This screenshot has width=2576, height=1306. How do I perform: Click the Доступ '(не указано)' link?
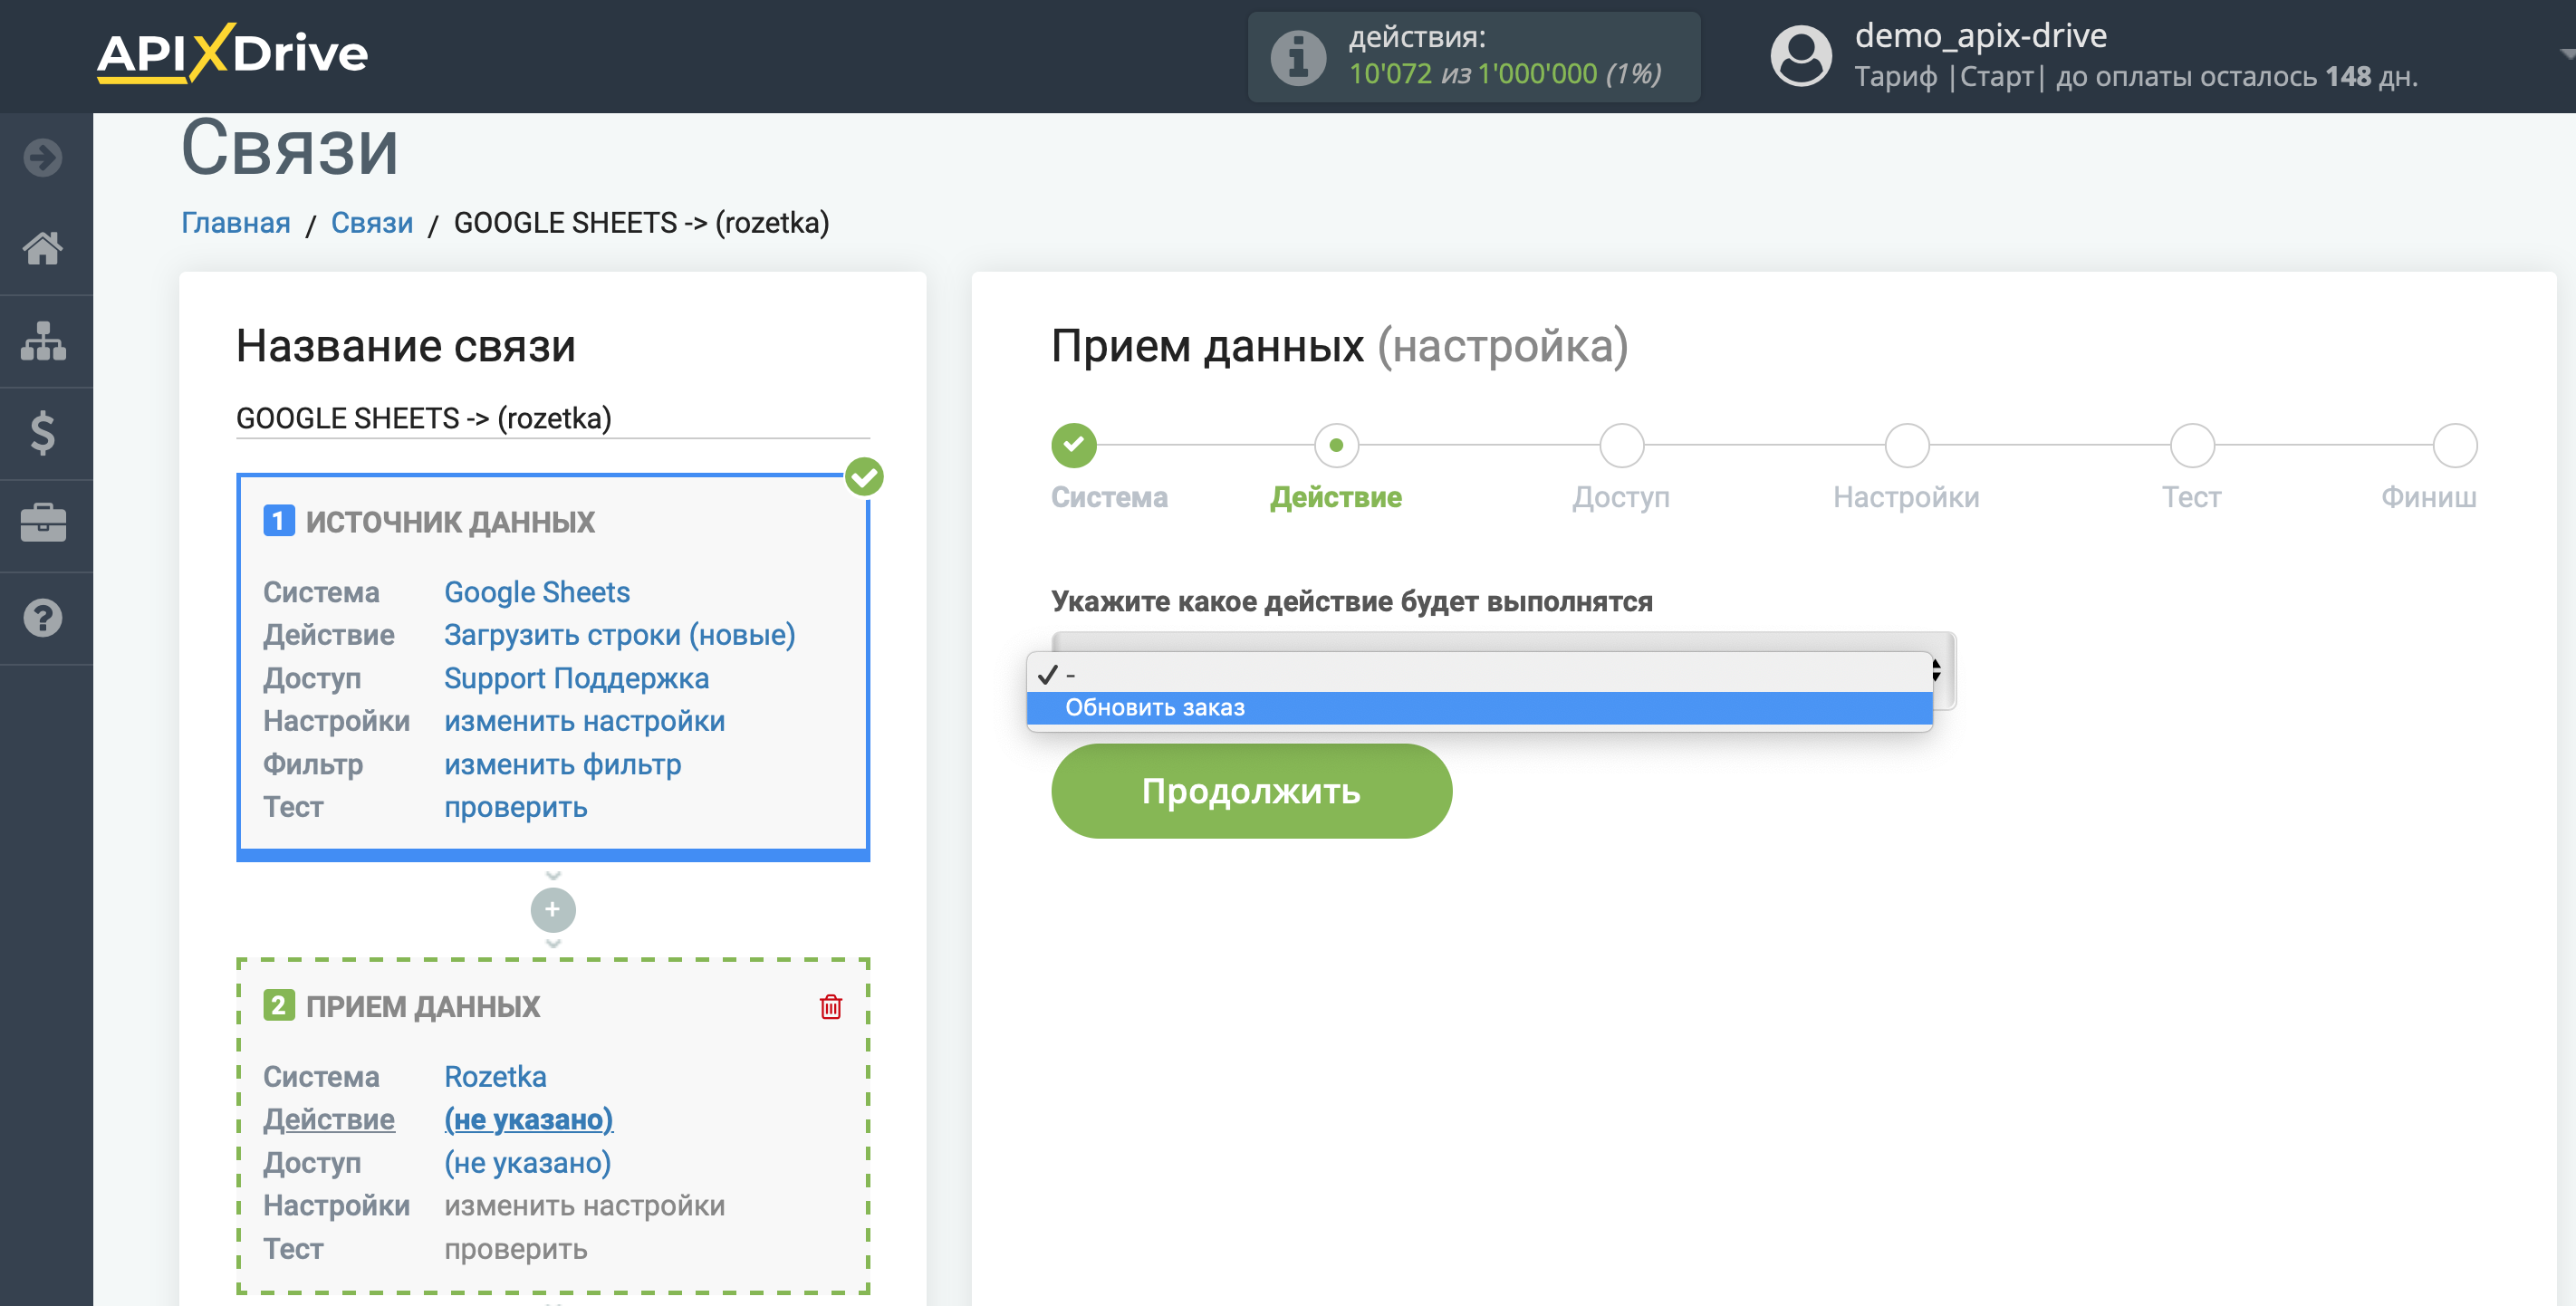click(528, 1162)
